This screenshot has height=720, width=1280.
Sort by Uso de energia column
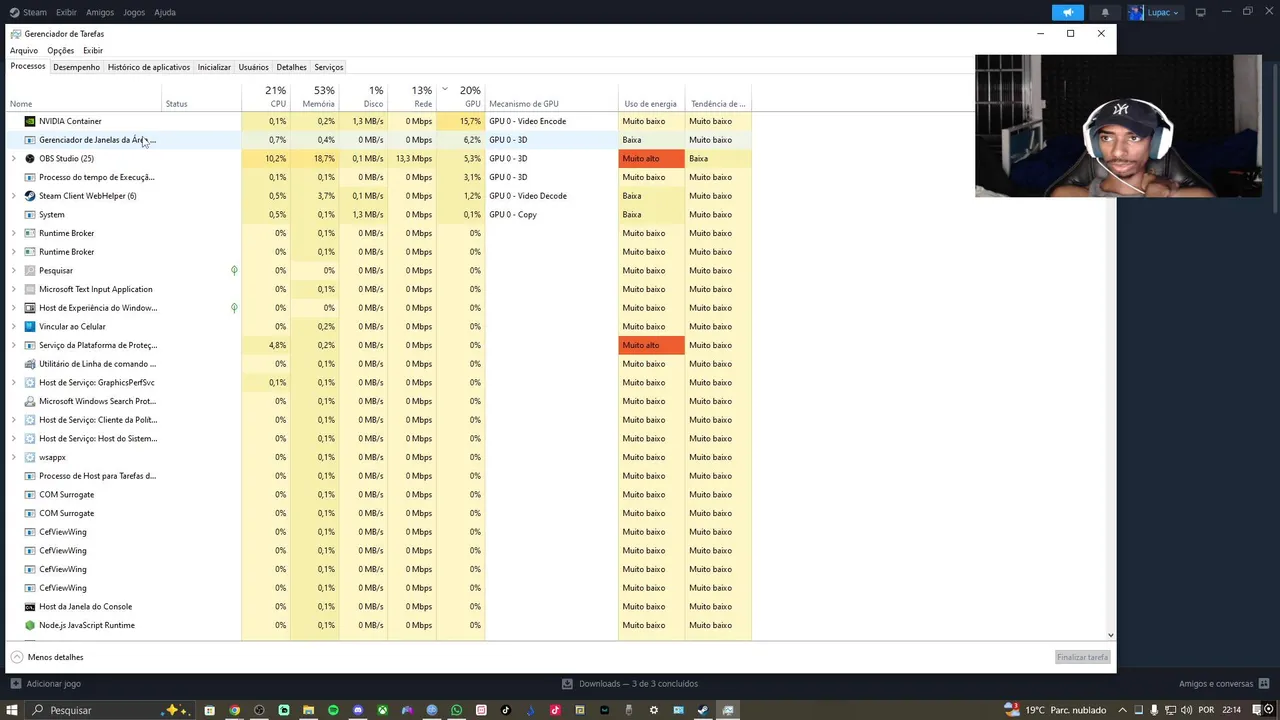click(x=651, y=97)
